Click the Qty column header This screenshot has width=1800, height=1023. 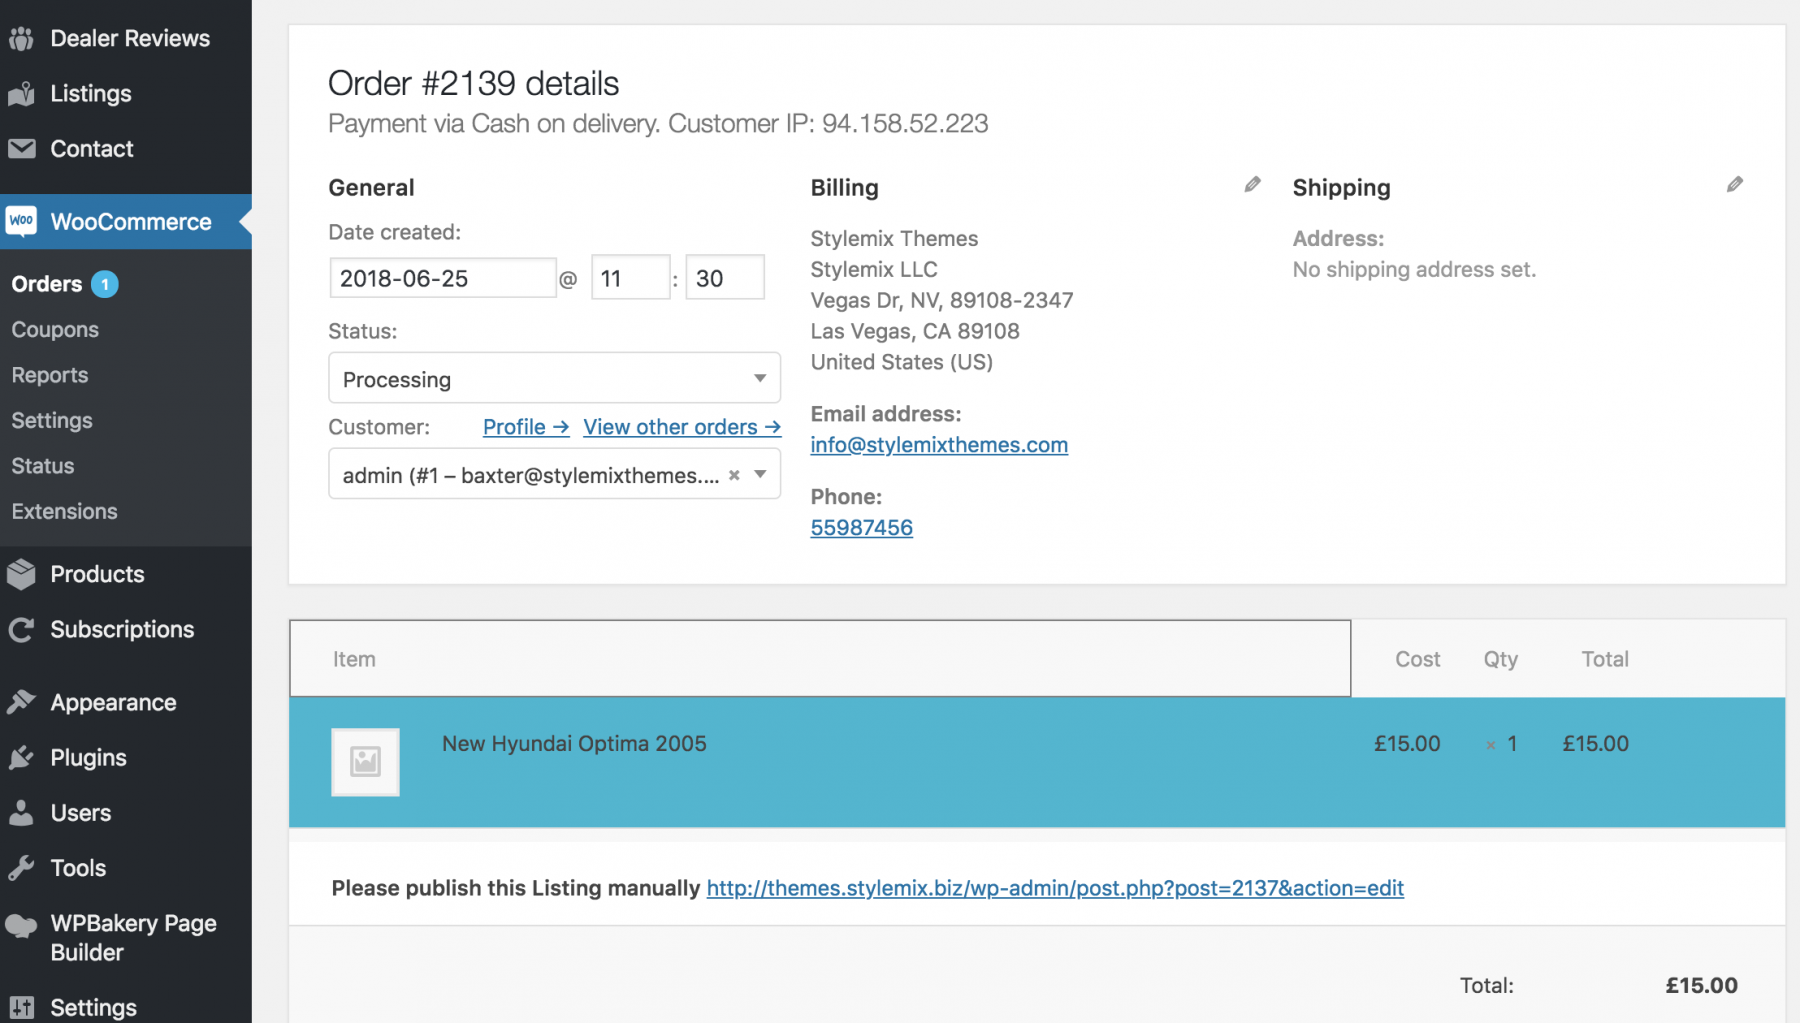tap(1500, 659)
